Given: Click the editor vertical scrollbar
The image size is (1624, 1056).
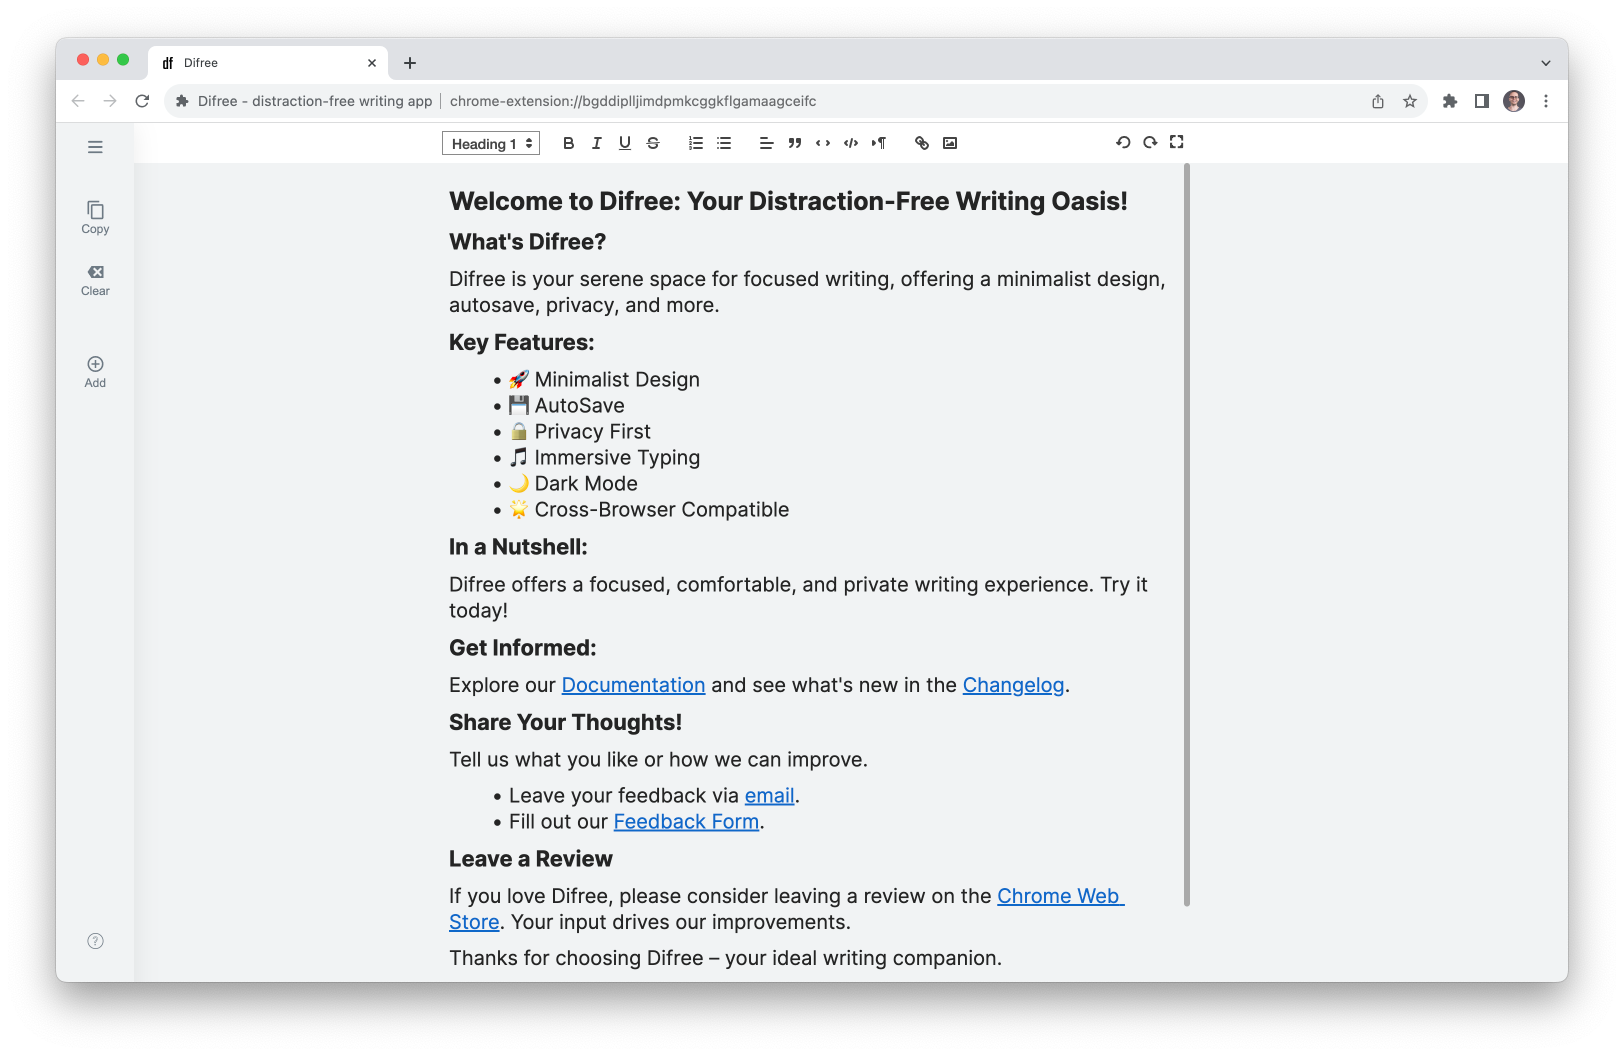Looking at the screenshot, I should [1187, 535].
